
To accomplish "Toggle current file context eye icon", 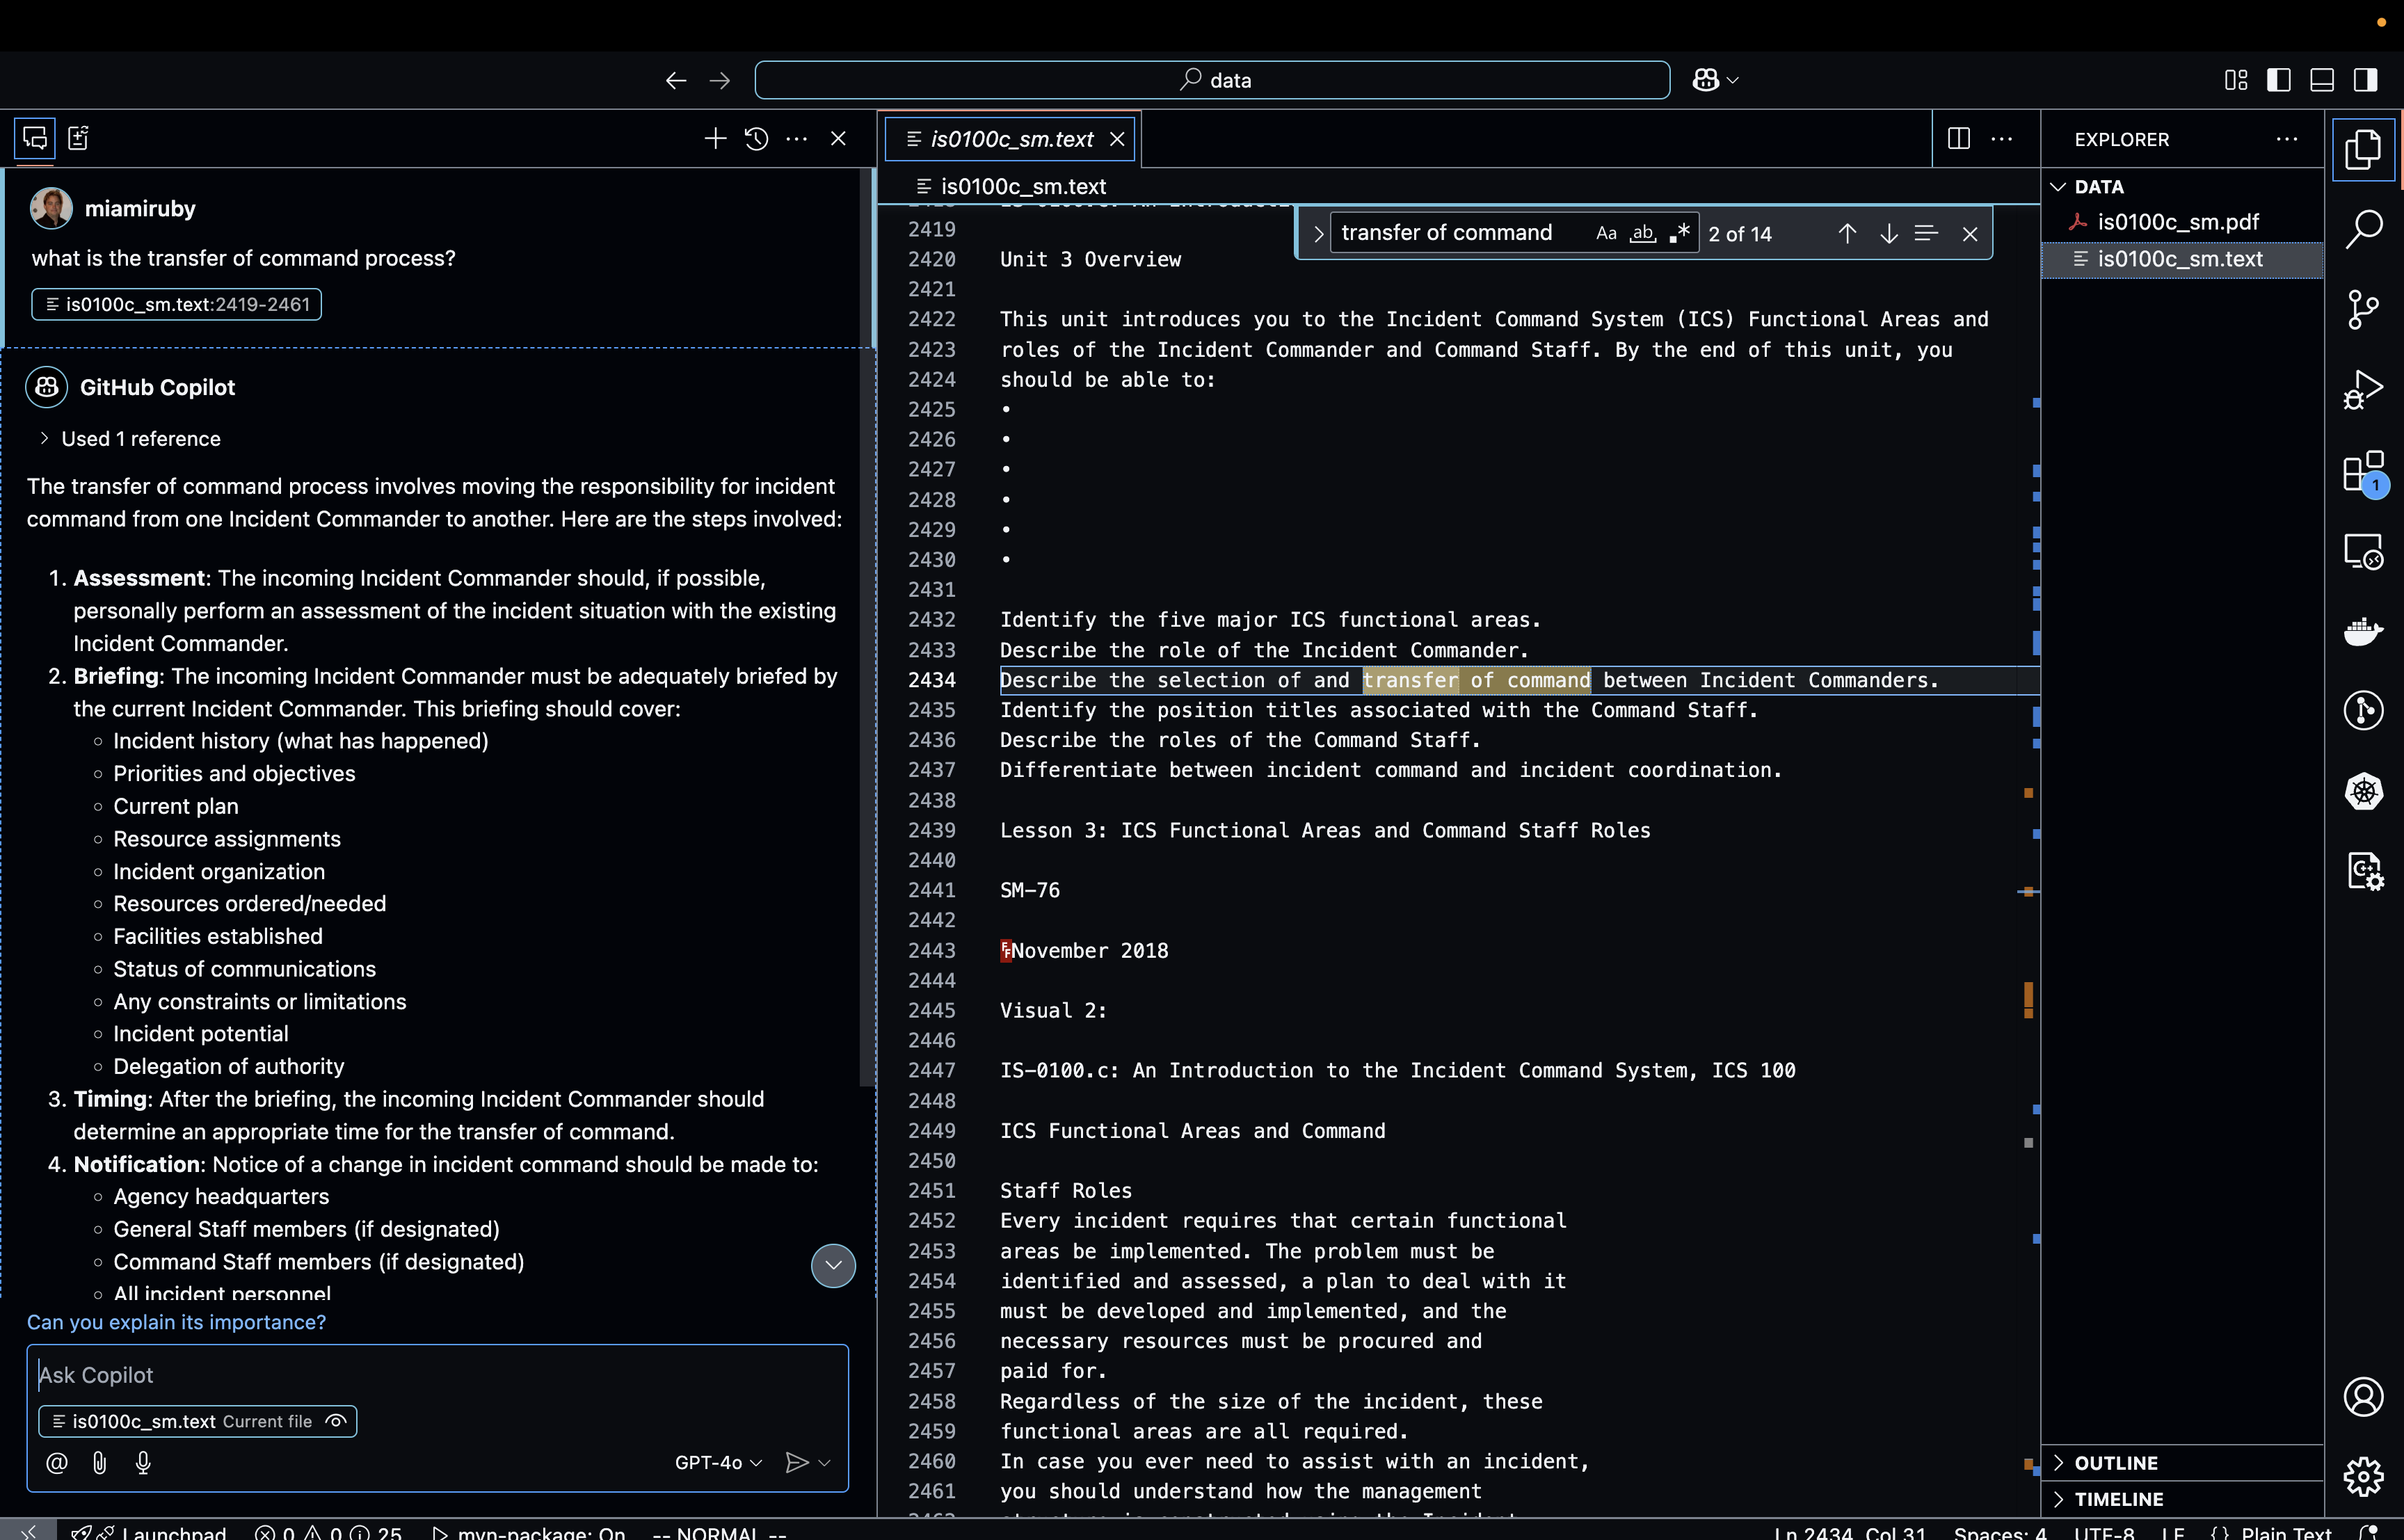I will click(x=337, y=1421).
